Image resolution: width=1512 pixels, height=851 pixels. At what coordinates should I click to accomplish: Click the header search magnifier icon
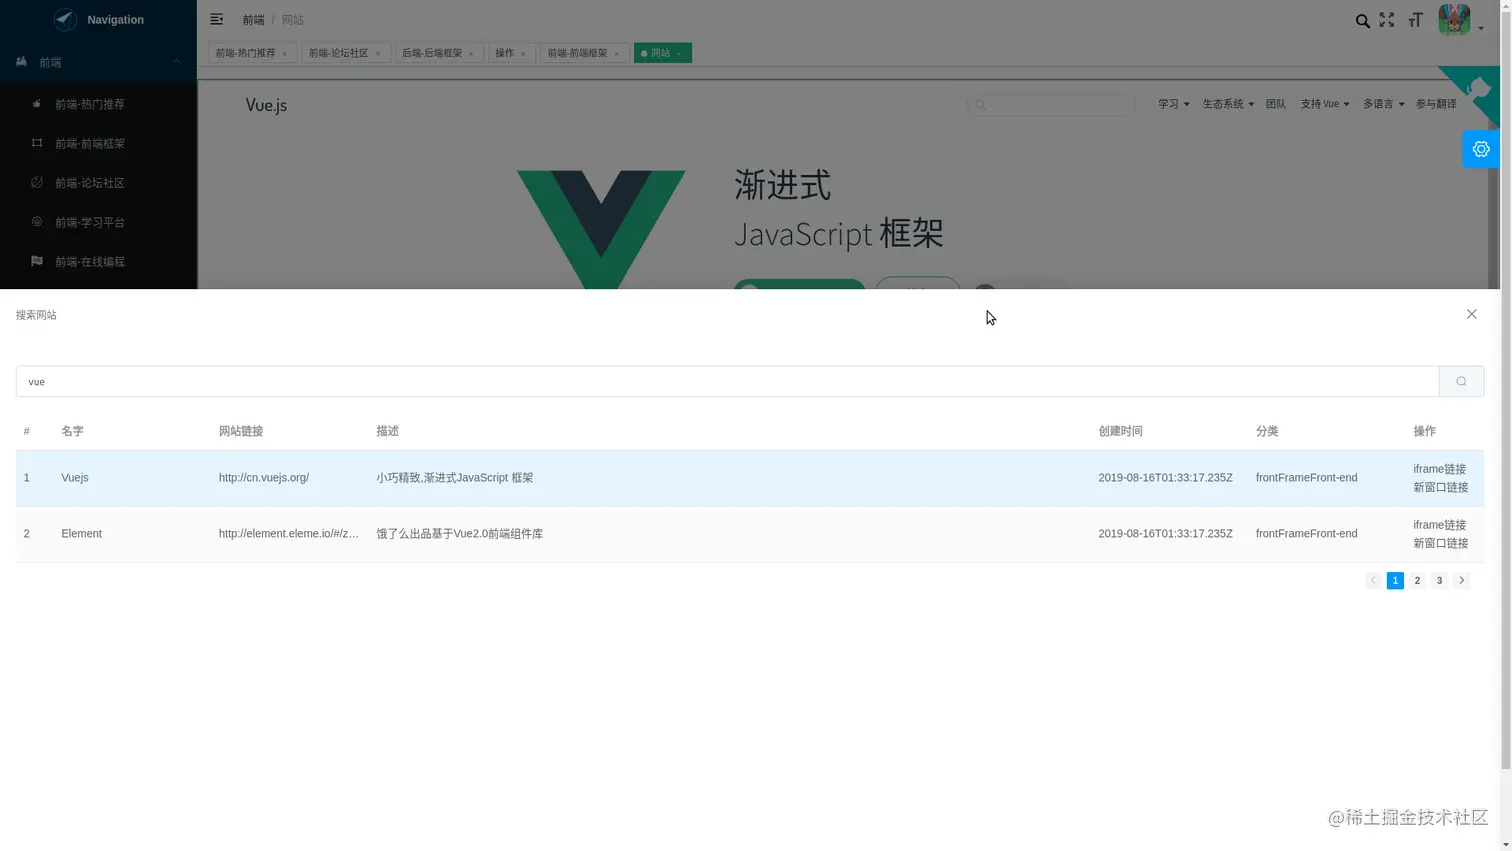pyautogui.click(x=1362, y=20)
